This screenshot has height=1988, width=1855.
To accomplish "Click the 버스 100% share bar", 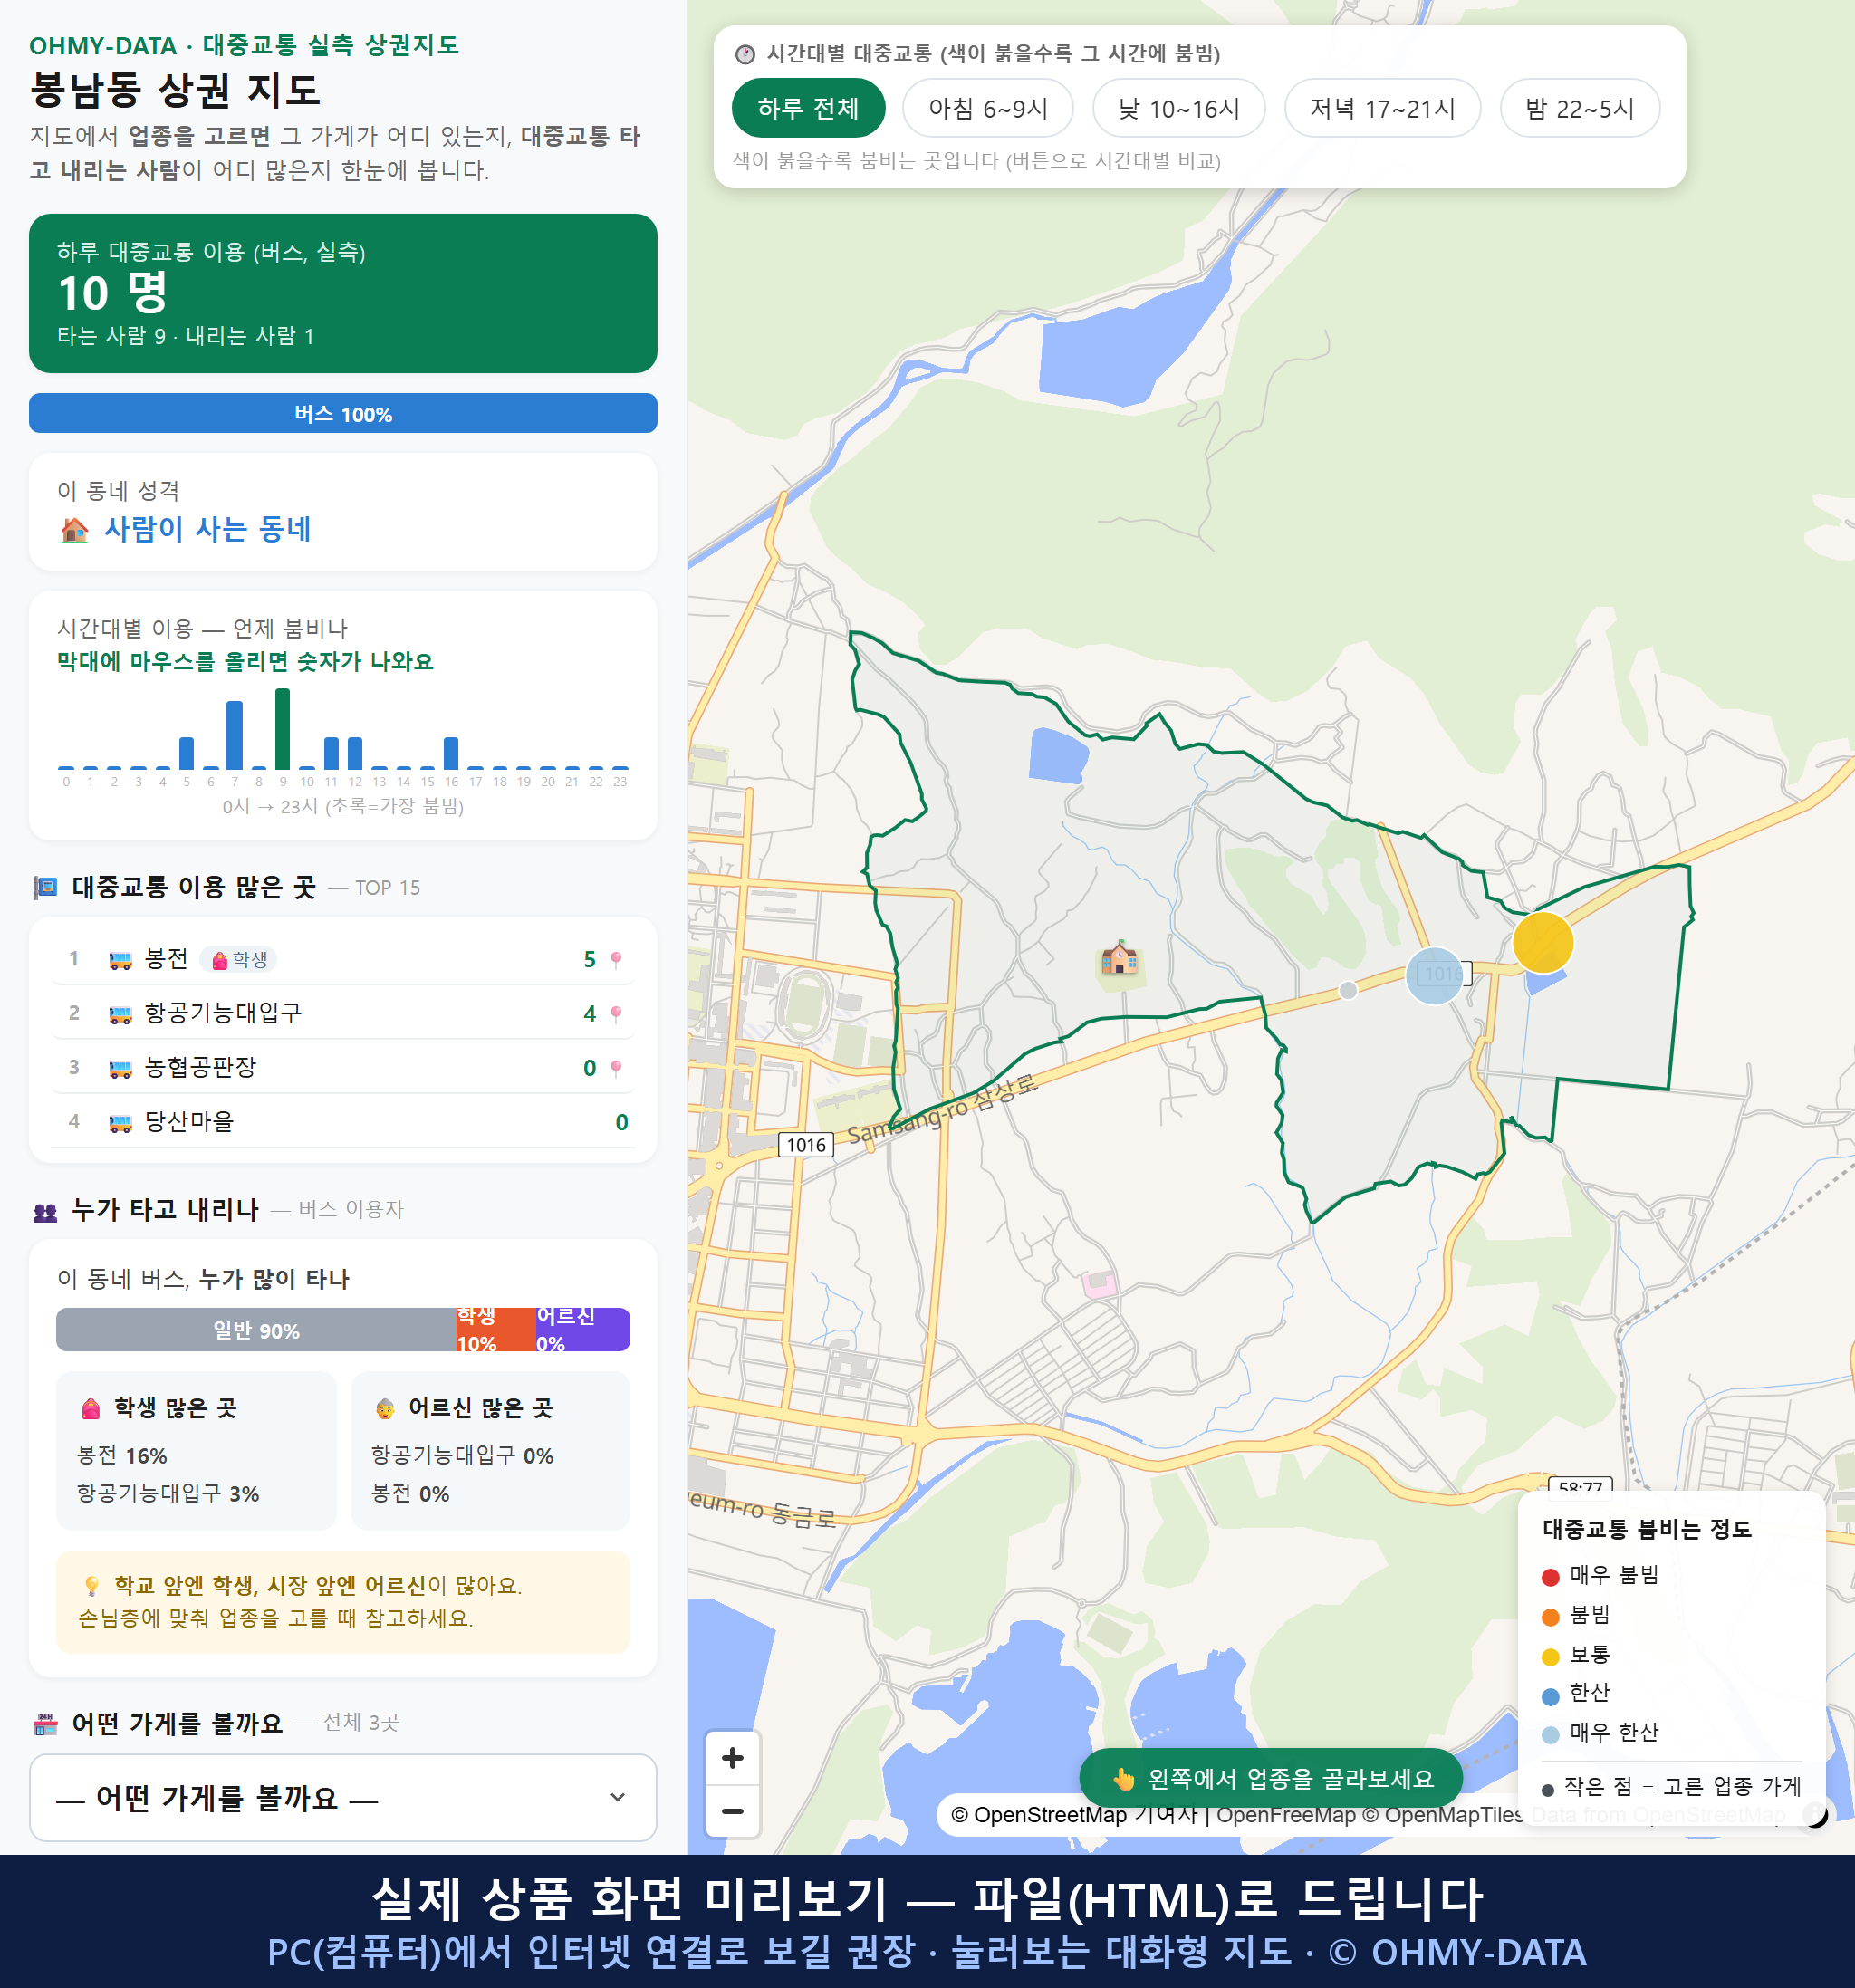I will [343, 414].
